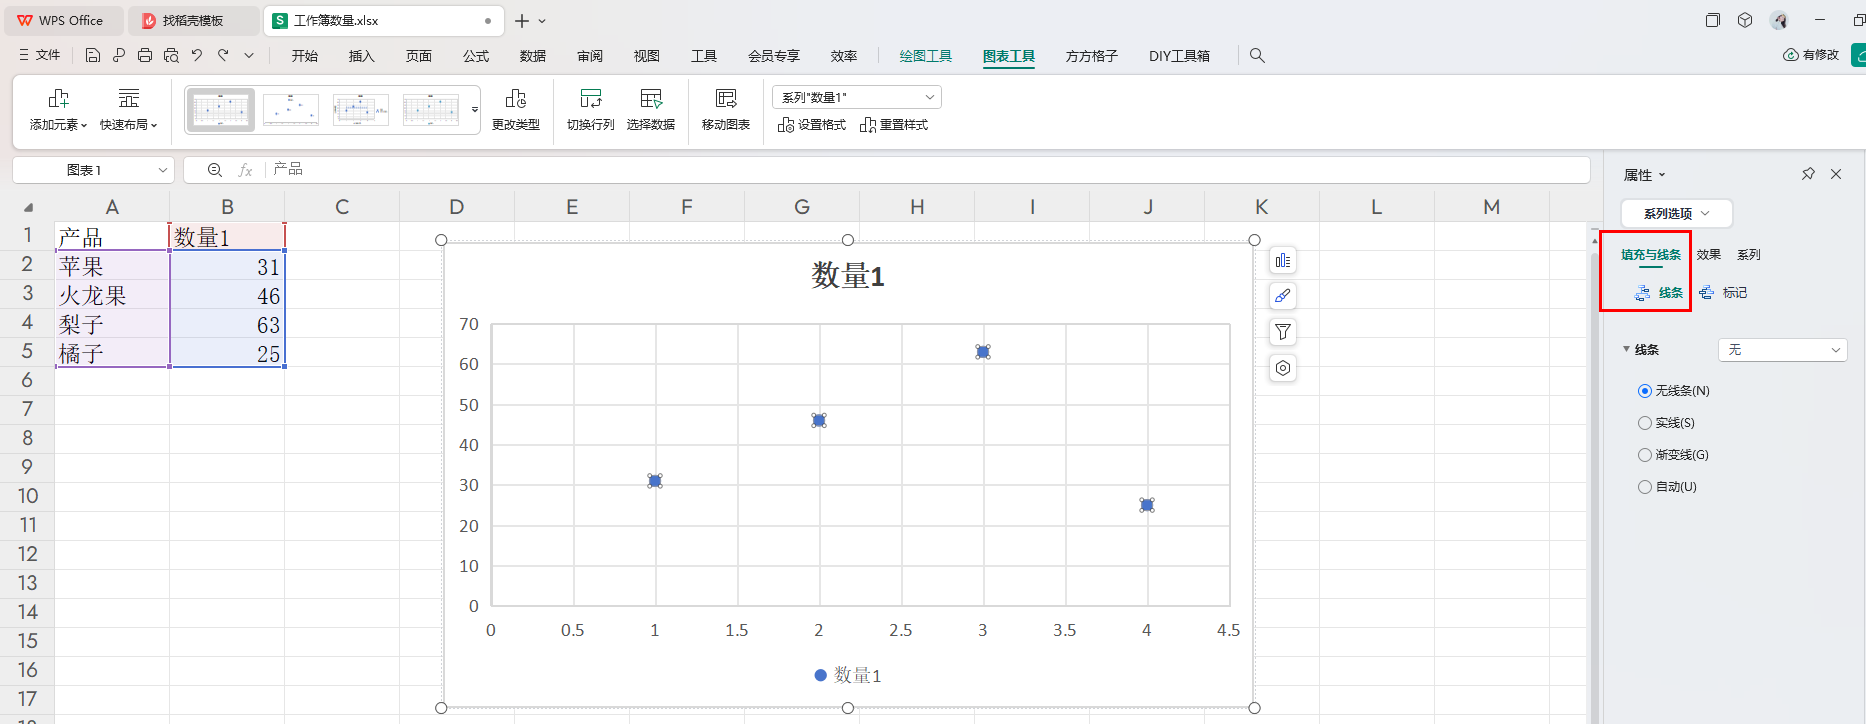Switch to 找稻壳模板 tab
The image size is (1866, 724).
point(193,20)
